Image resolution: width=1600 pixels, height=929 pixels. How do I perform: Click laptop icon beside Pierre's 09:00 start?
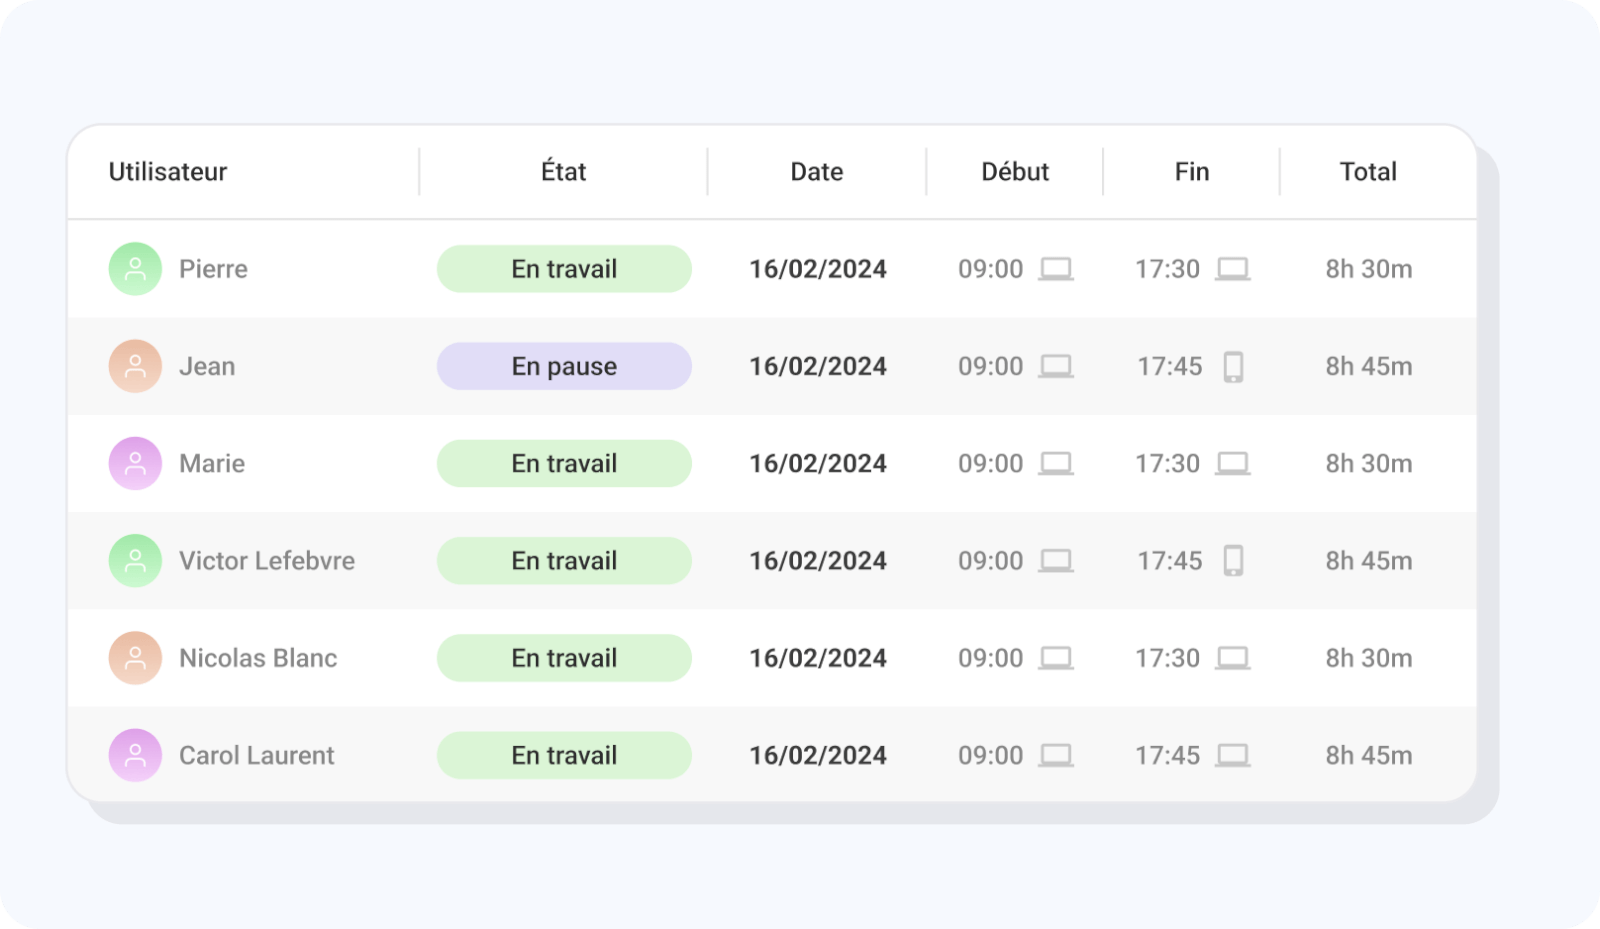coord(1056,269)
